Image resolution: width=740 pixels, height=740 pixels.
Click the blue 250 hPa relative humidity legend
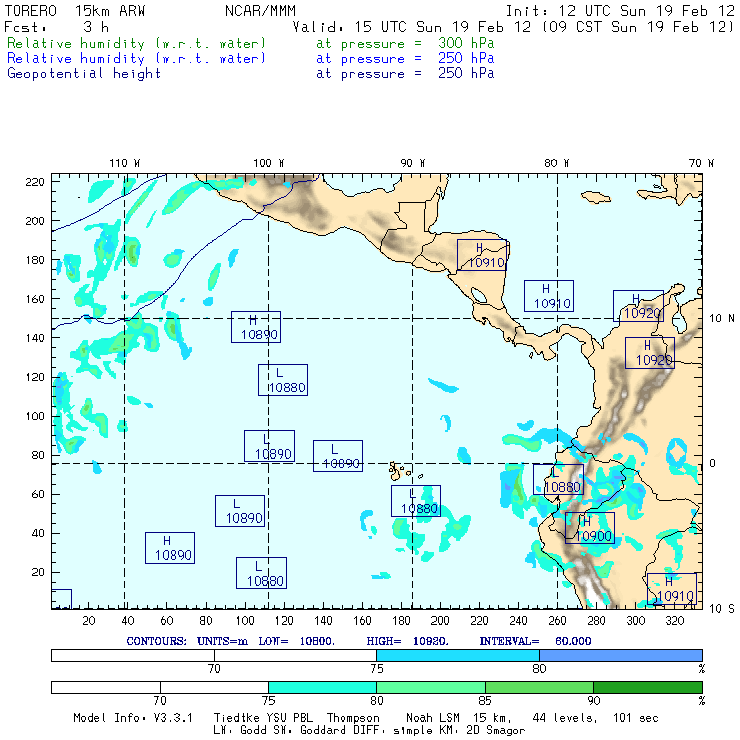pos(137,59)
